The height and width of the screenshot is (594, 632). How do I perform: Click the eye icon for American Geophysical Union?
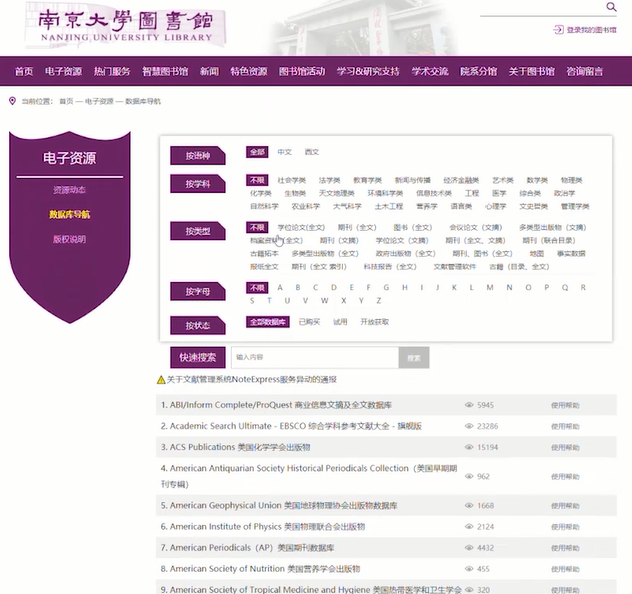(x=468, y=506)
